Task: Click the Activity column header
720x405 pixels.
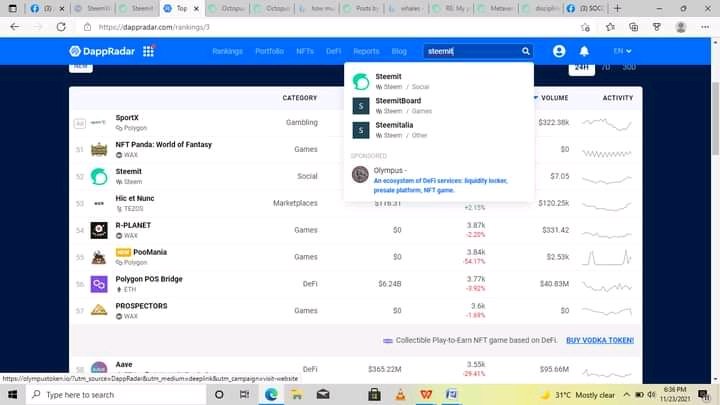Action: [x=618, y=98]
